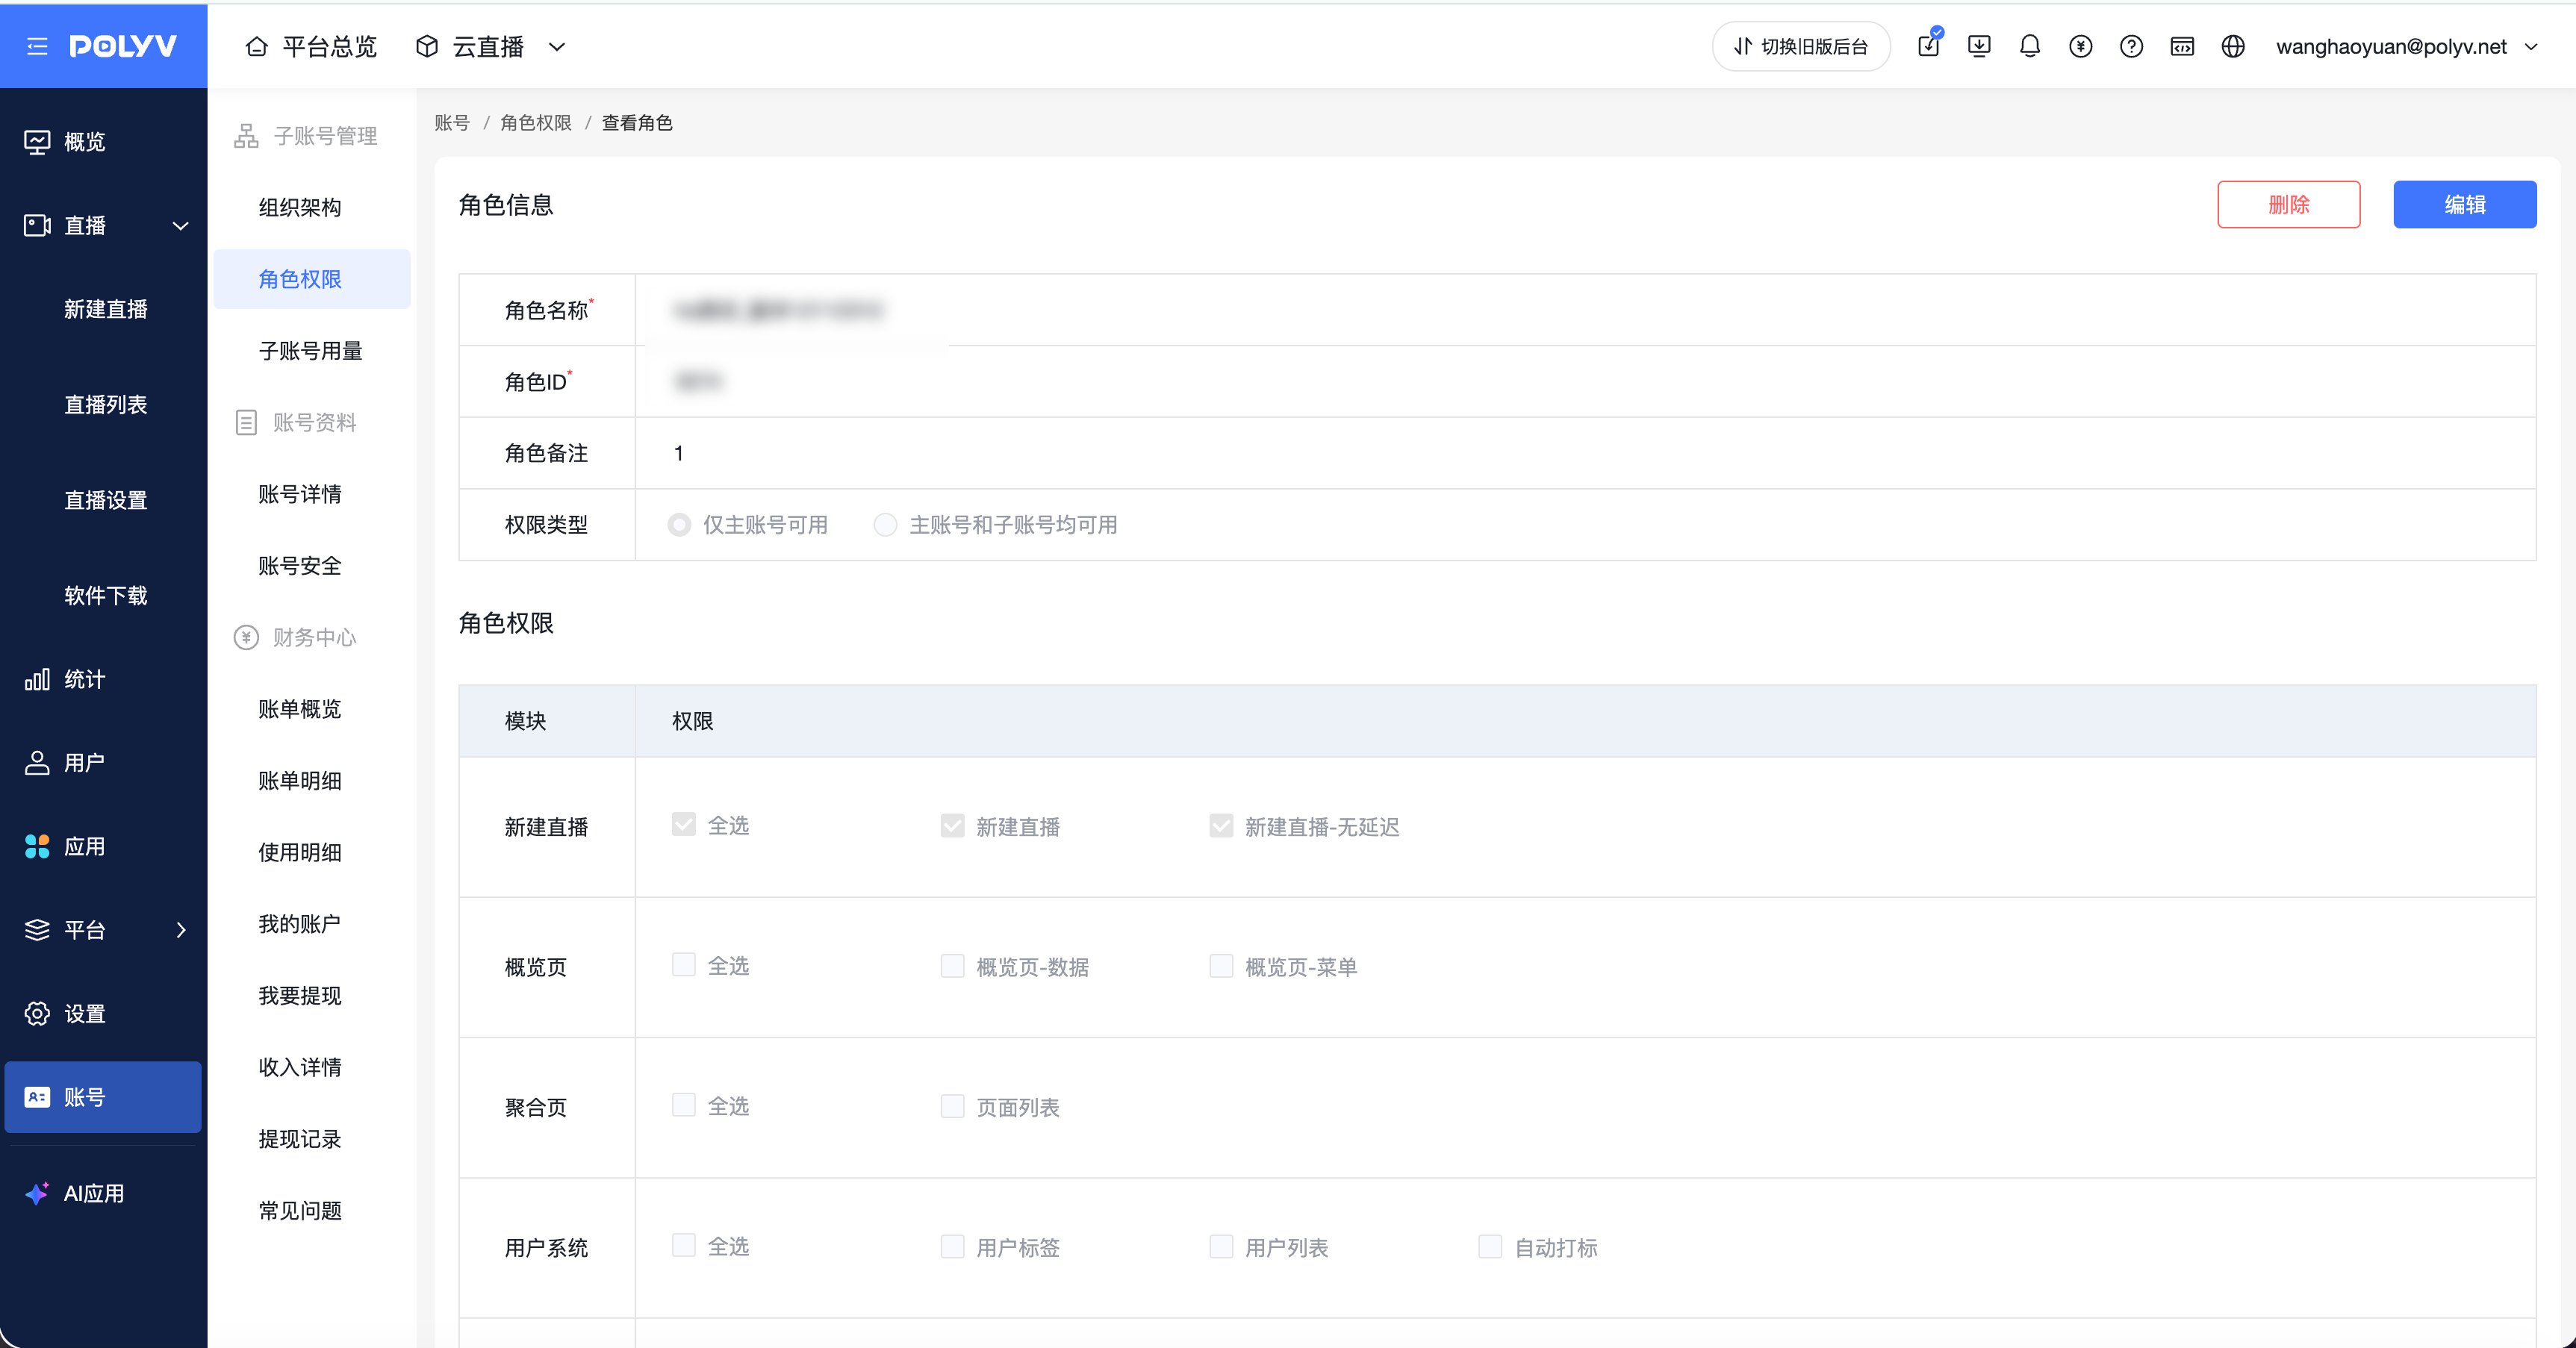2576x1348 pixels.
Task: Click the 用户 person icon in sidebar
Action: point(37,763)
